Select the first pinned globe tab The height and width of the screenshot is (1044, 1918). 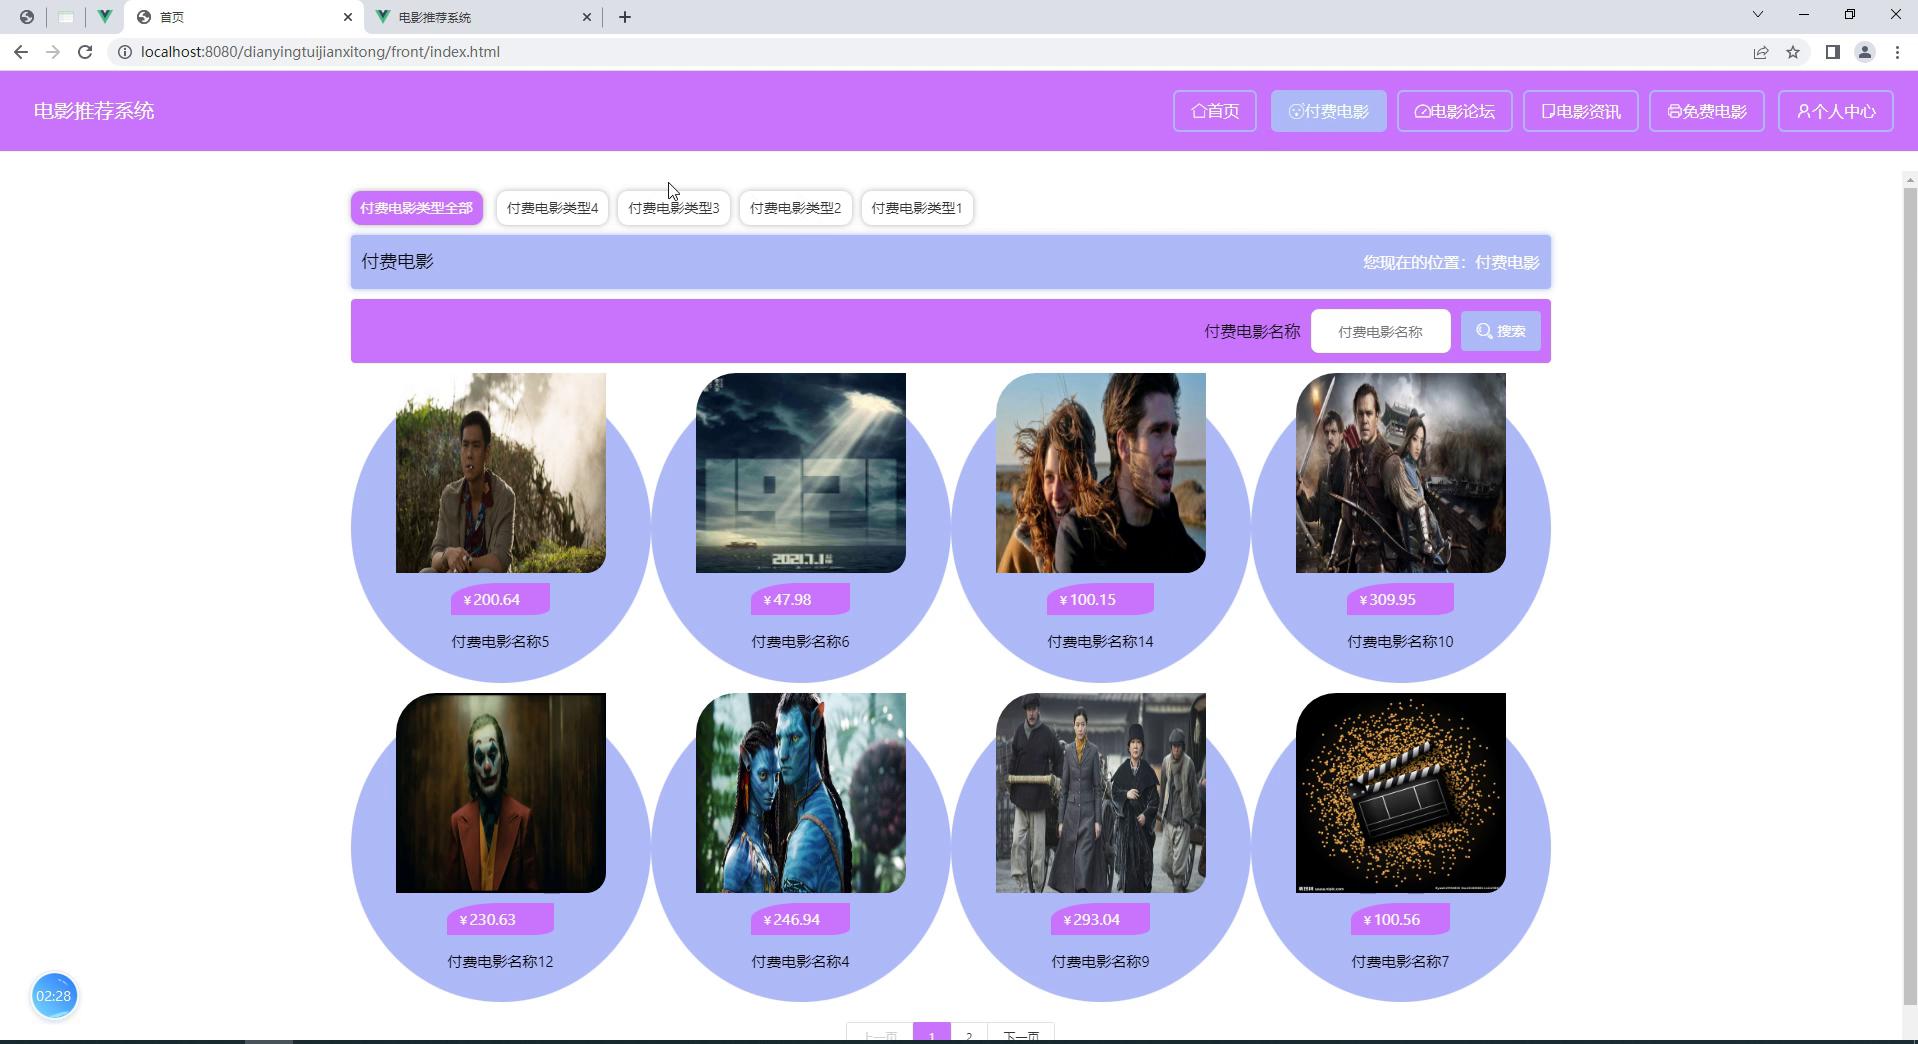[x=27, y=17]
